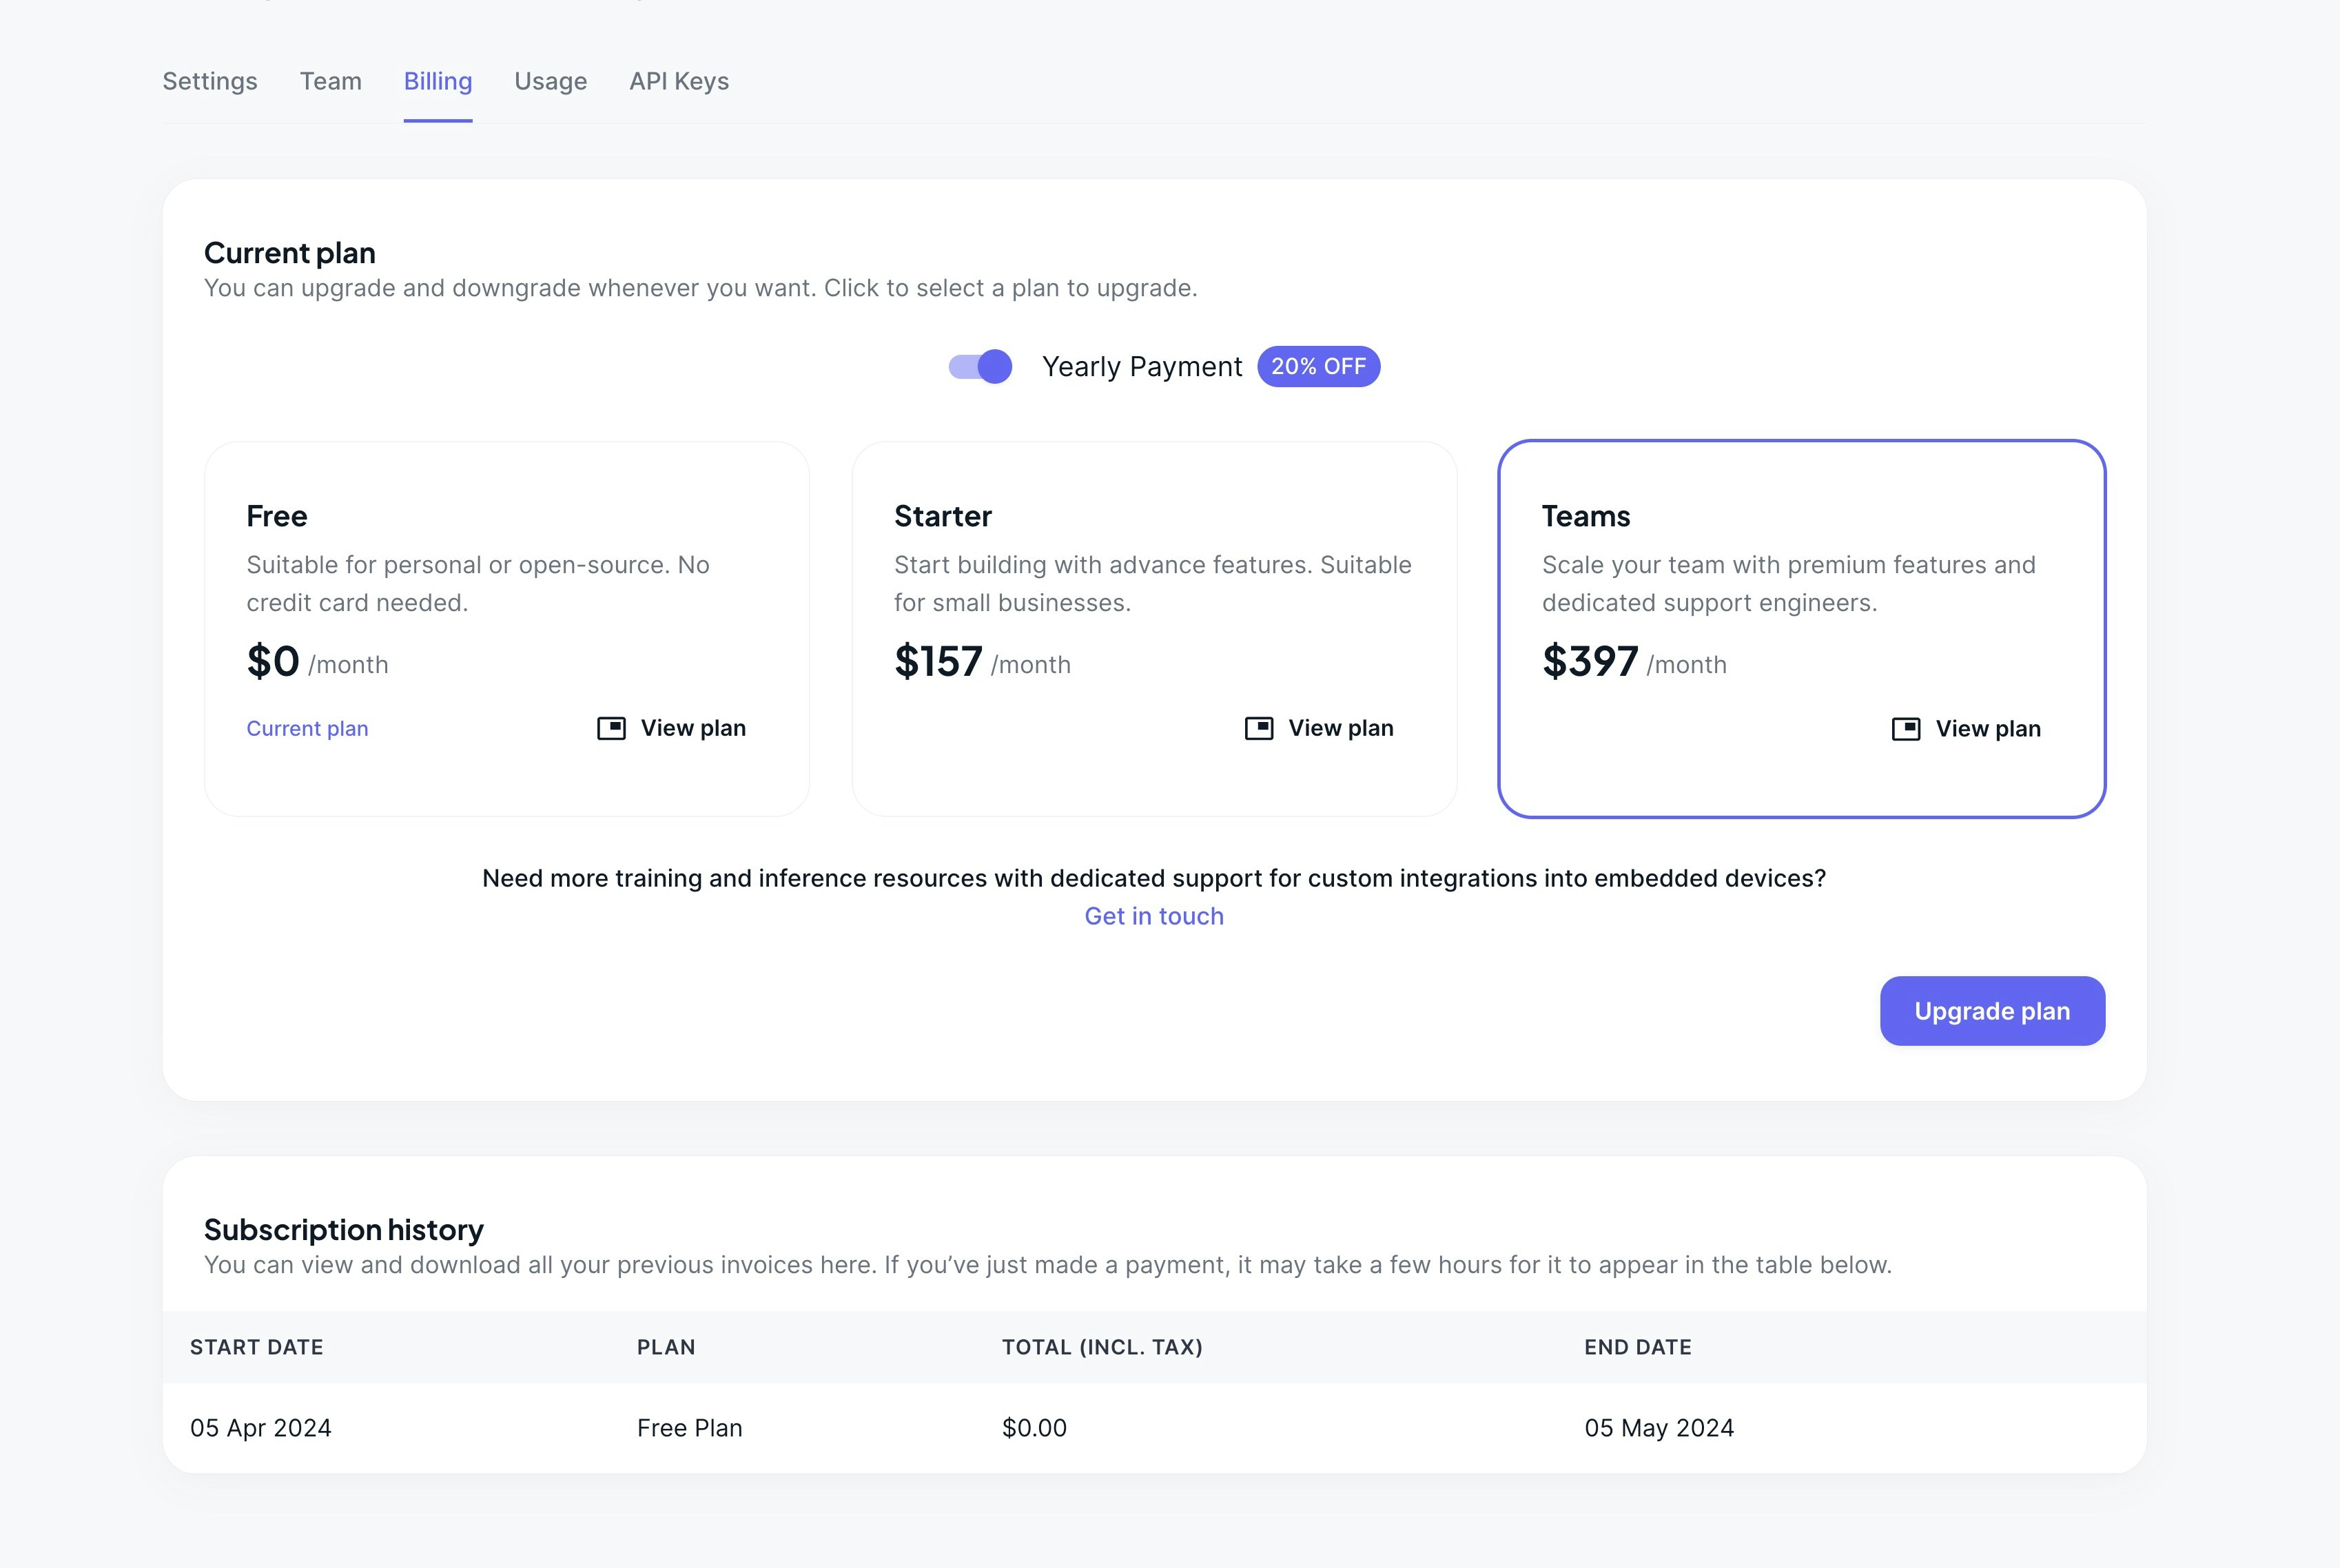The height and width of the screenshot is (1568, 2340).
Task: Open the API Keys tab
Action: [x=679, y=81]
